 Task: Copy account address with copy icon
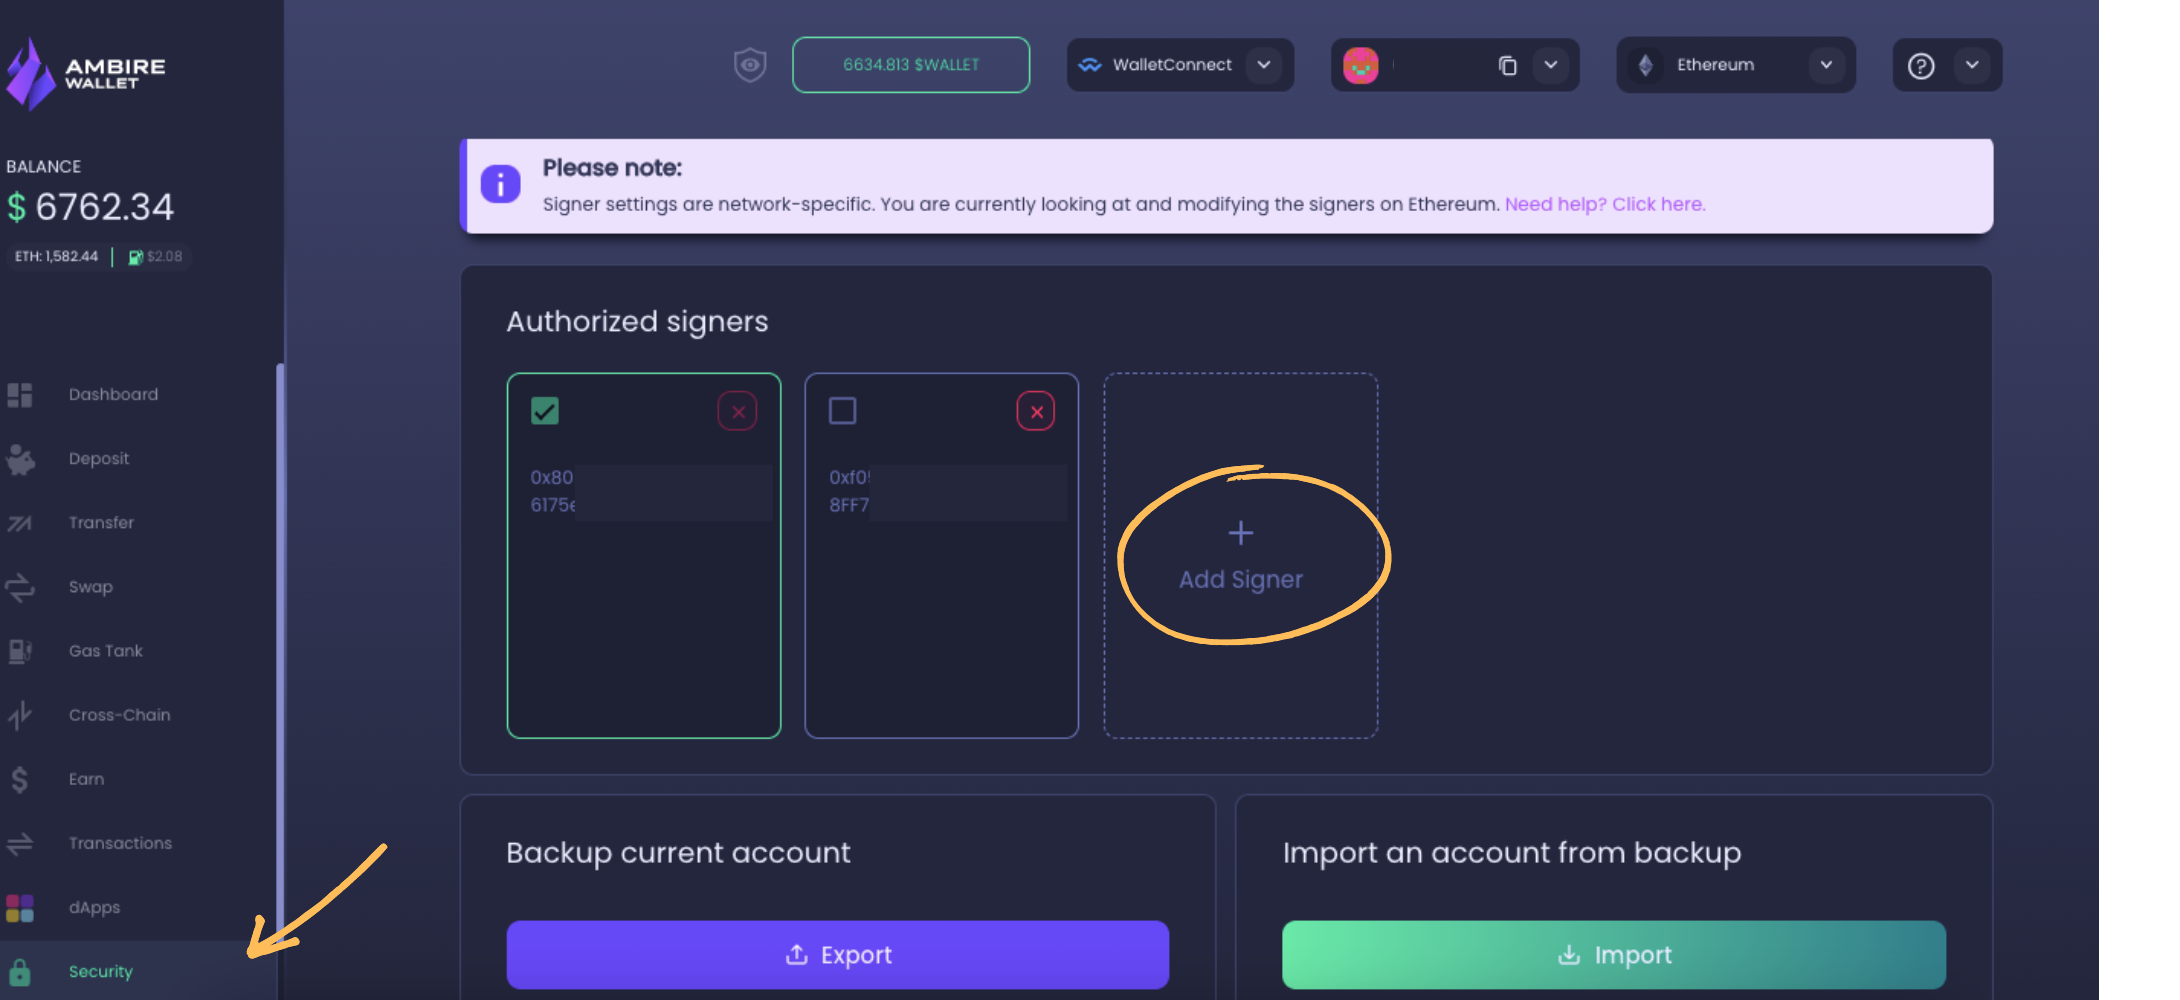coord(1507,66)
